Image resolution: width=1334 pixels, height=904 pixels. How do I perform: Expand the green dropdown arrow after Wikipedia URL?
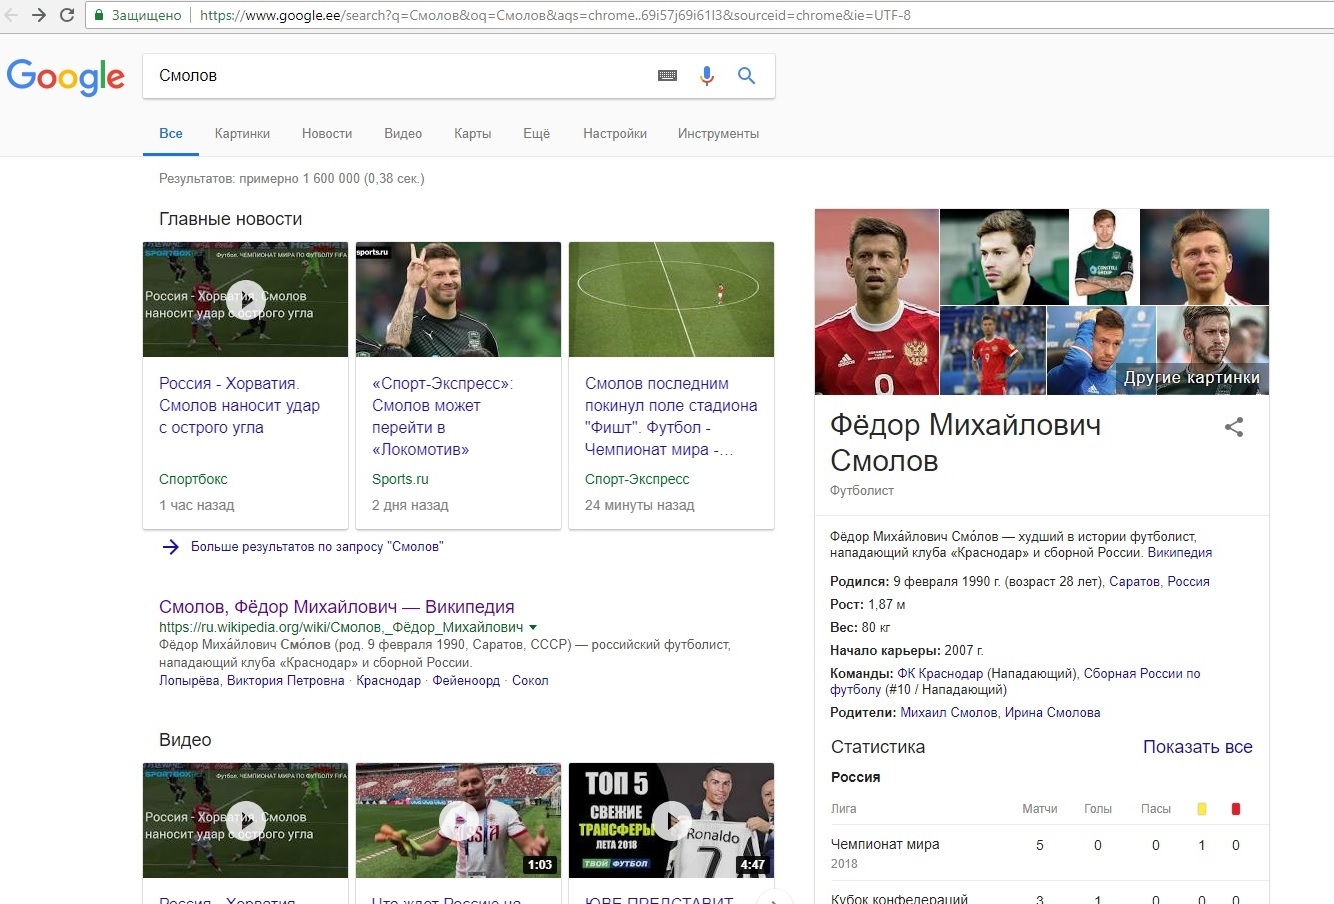tap(533, 627)
